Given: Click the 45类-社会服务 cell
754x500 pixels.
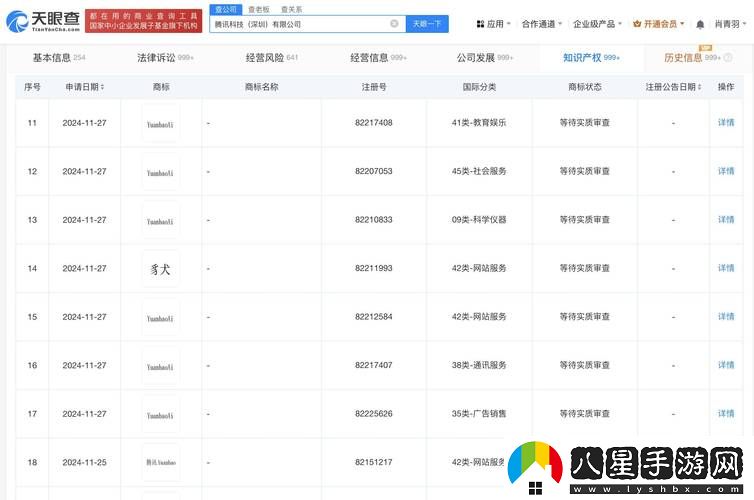Looking at the screenshot, I should (x=479, y=171).
